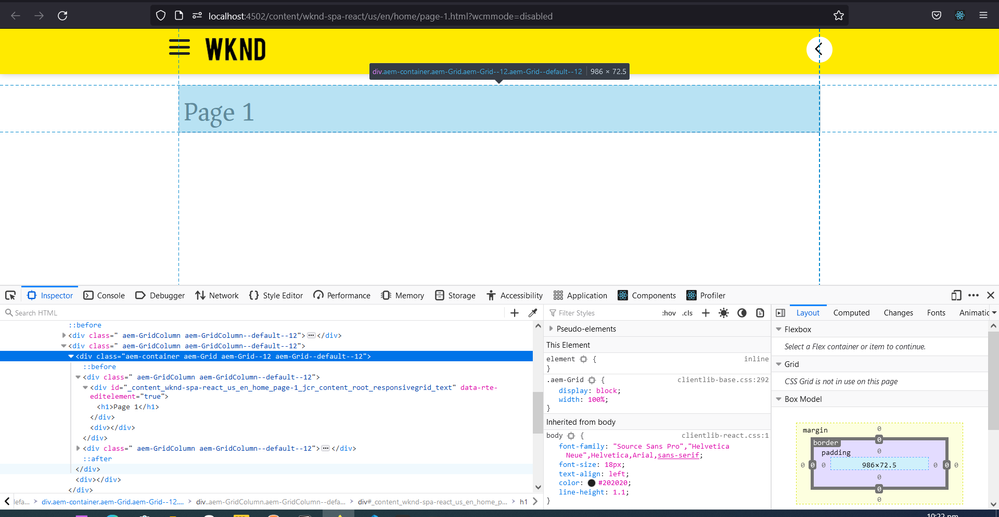
Task: Reload the page in the browser
Action: pyautogui.click(x=62, y=16)
